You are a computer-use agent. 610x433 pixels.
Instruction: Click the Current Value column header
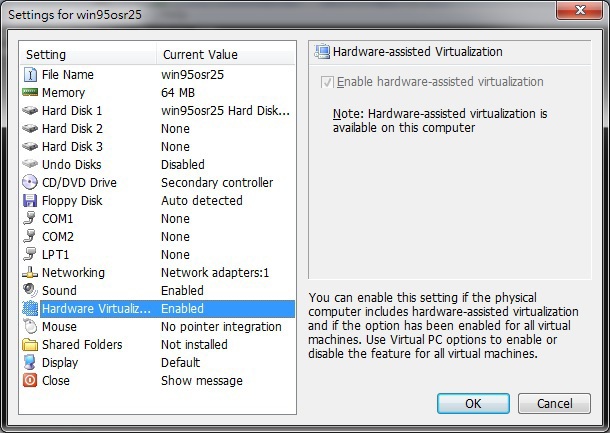pyautogui.click(x=200, y=54)
